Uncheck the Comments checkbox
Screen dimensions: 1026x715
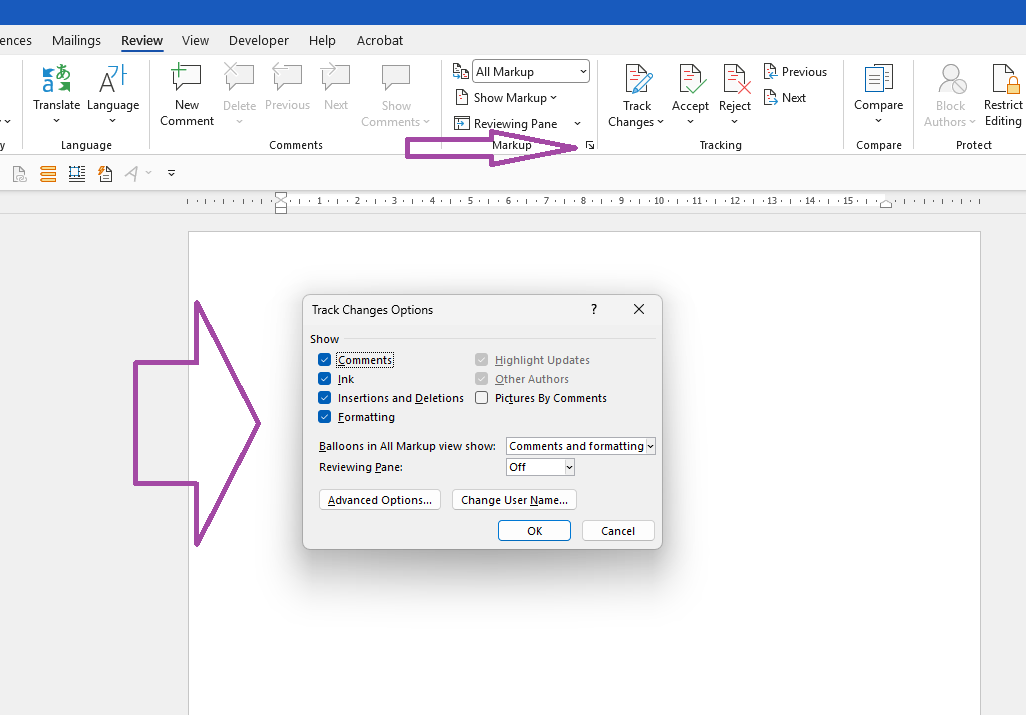[325, 360]
